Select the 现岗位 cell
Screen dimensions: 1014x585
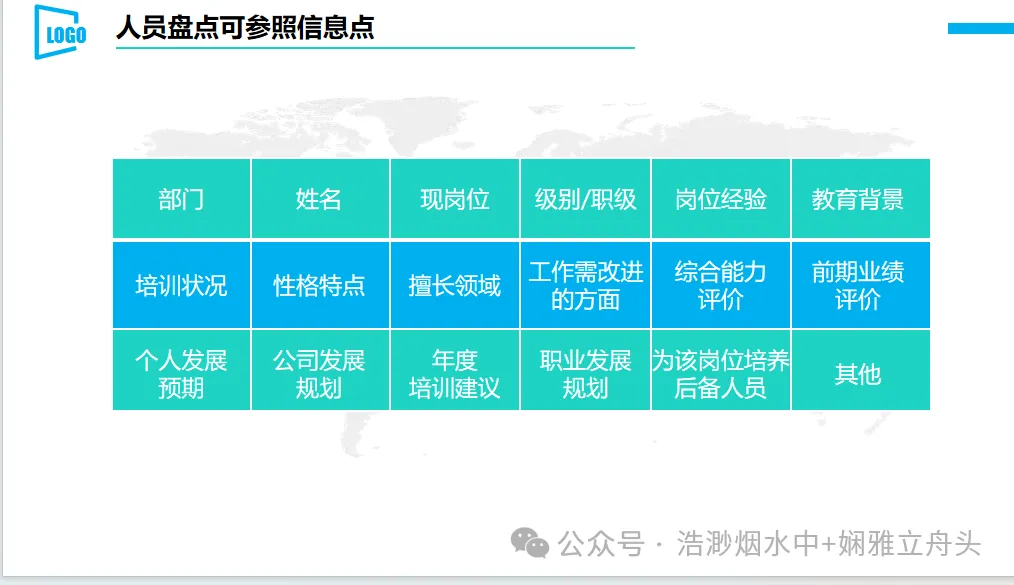tap(455, 198)
